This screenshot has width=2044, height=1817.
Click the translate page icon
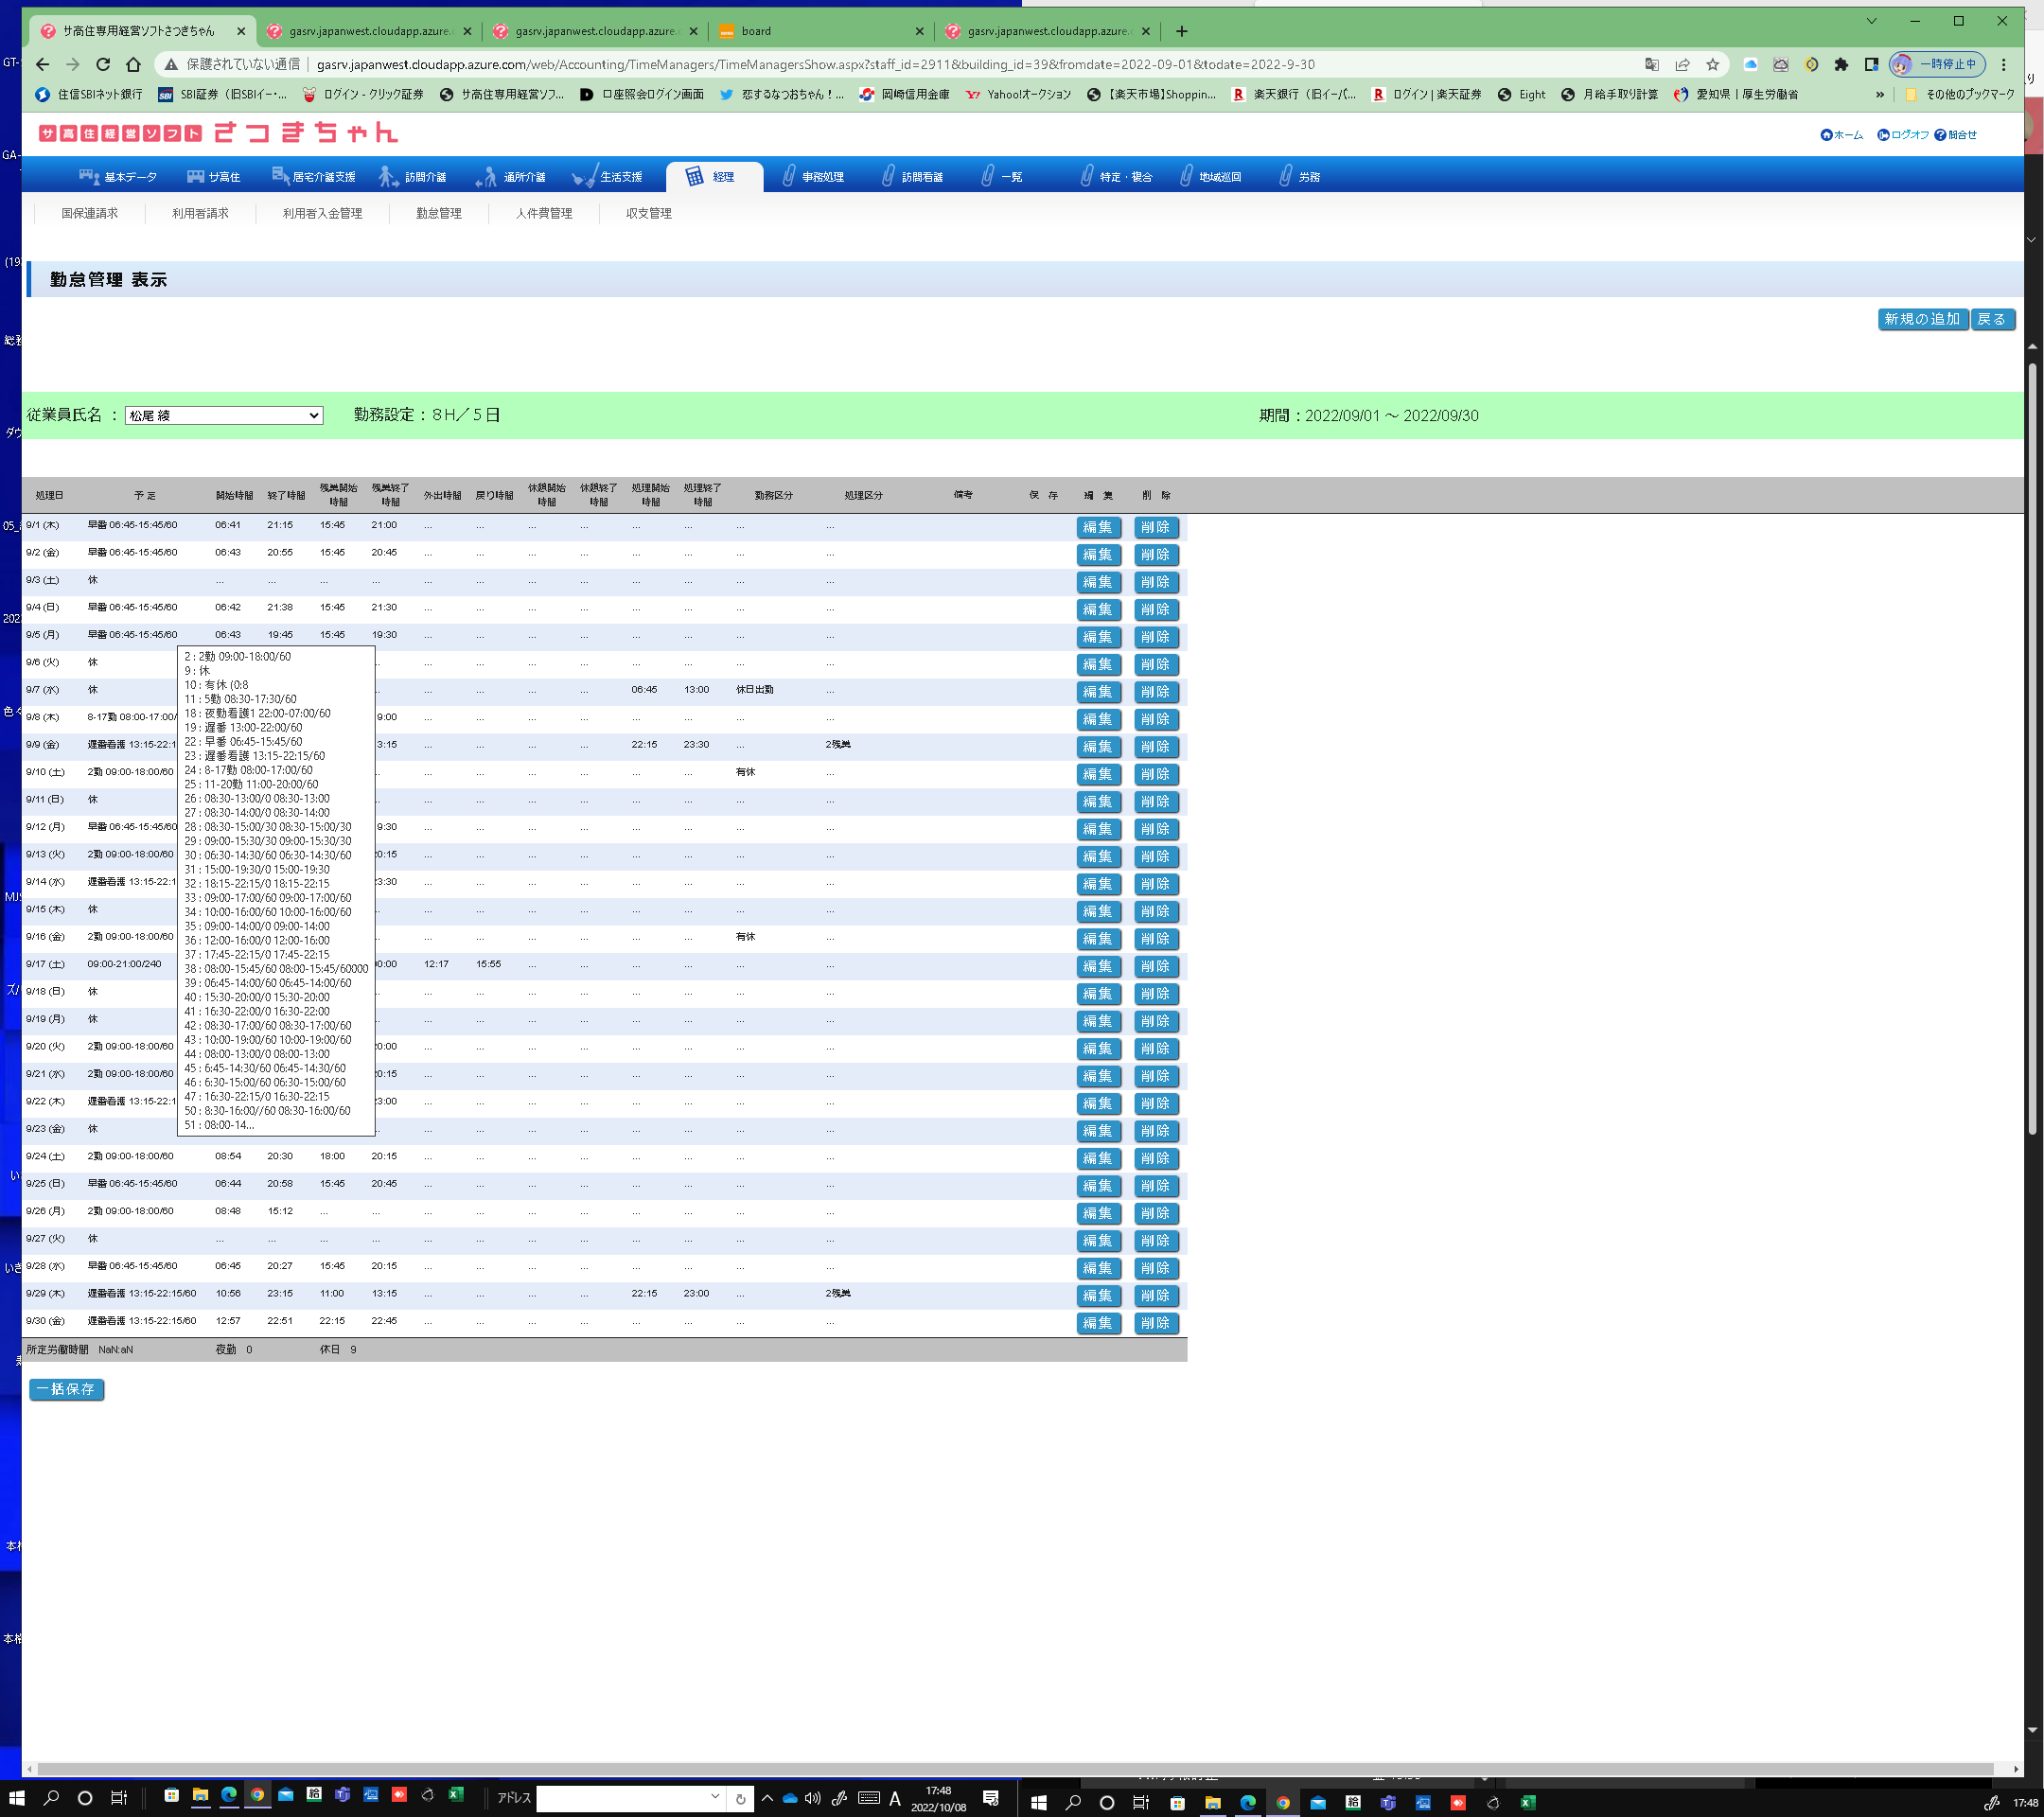pos(1651,64)
